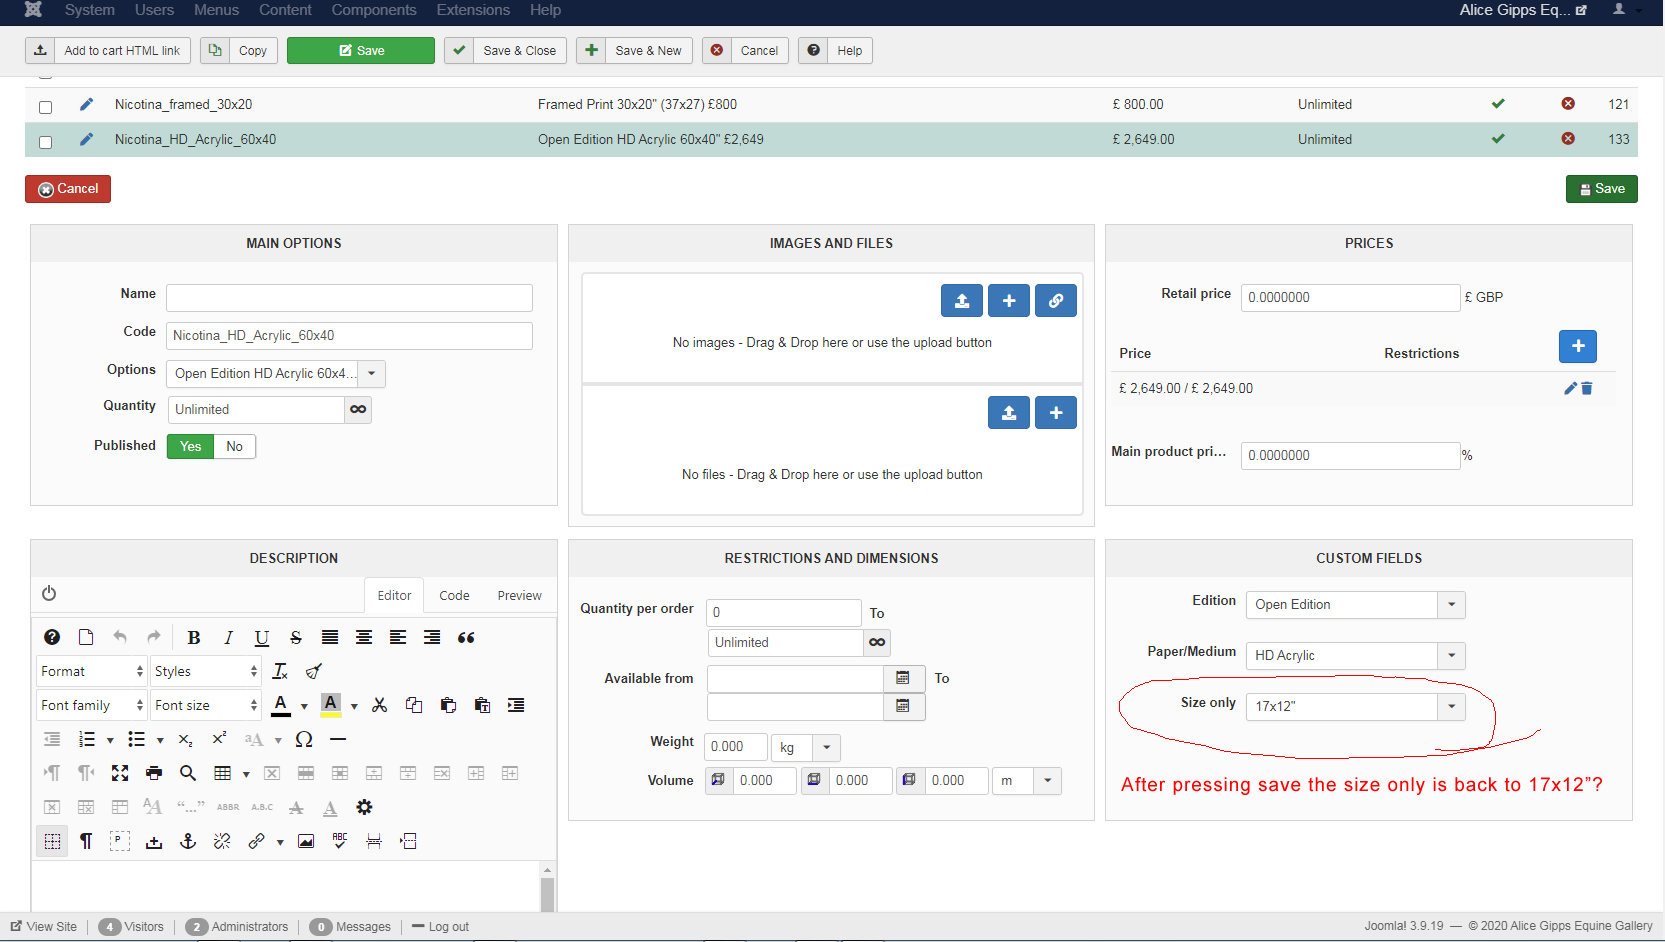This screenshot has width=1665, height=942.
Task: Delete the Nicotina_HD_Acrylic_60x40 variant with red X
Action: pos(1568,139)
